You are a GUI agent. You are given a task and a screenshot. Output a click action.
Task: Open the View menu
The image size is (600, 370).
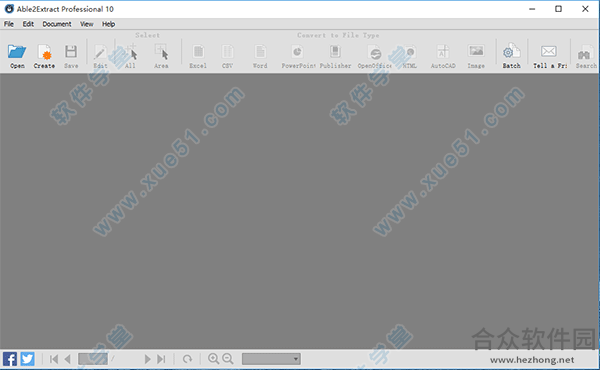(x=86, y=24)
